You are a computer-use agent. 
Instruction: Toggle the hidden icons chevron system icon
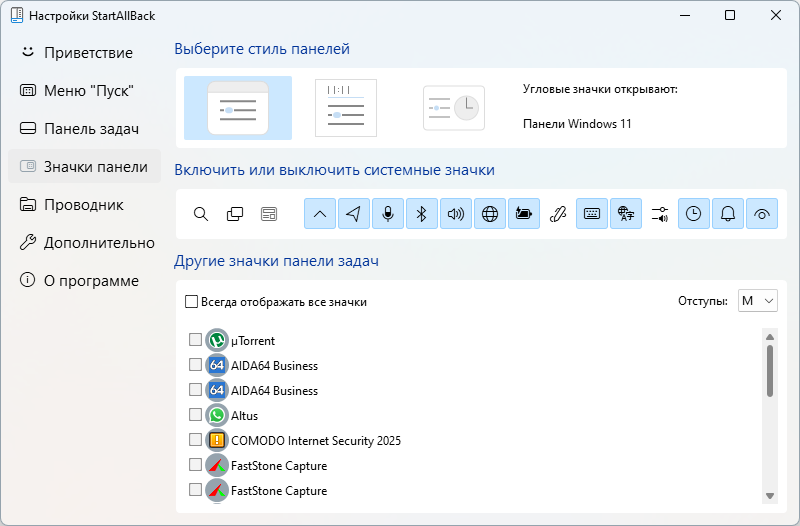click(320, 214)
